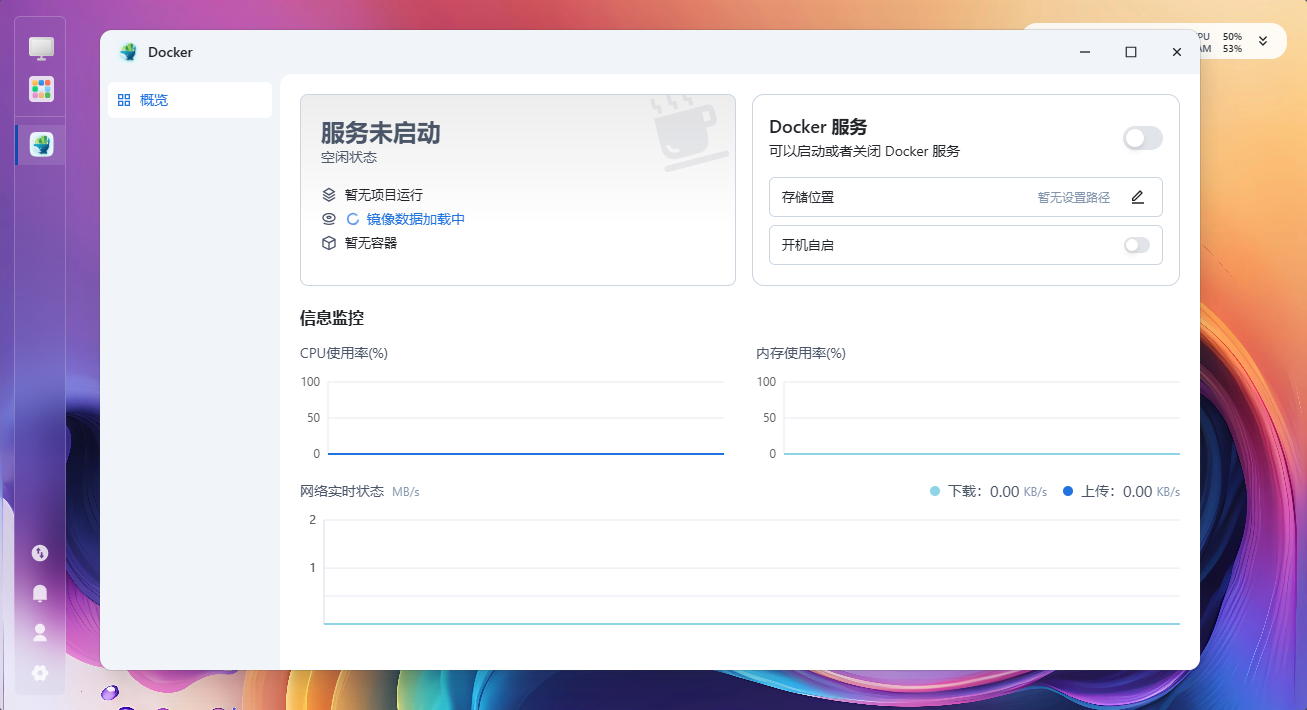
Task: Toggle the 上传 legend entry
Action: [1121, 492]
